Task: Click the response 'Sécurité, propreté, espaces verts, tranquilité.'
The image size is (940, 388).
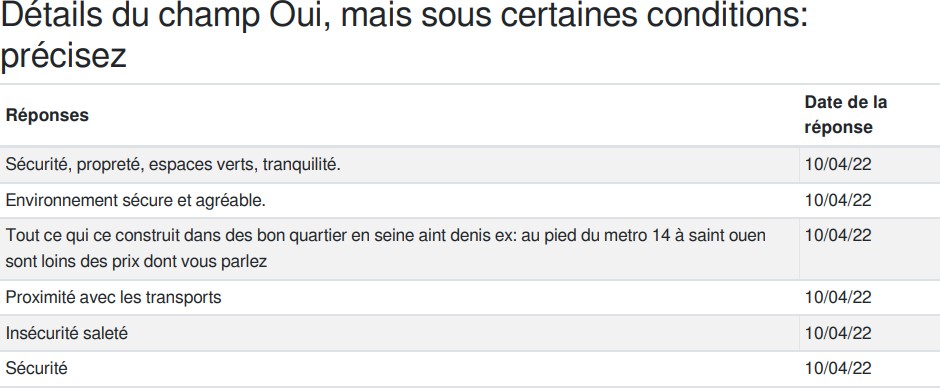Action: 173,164
